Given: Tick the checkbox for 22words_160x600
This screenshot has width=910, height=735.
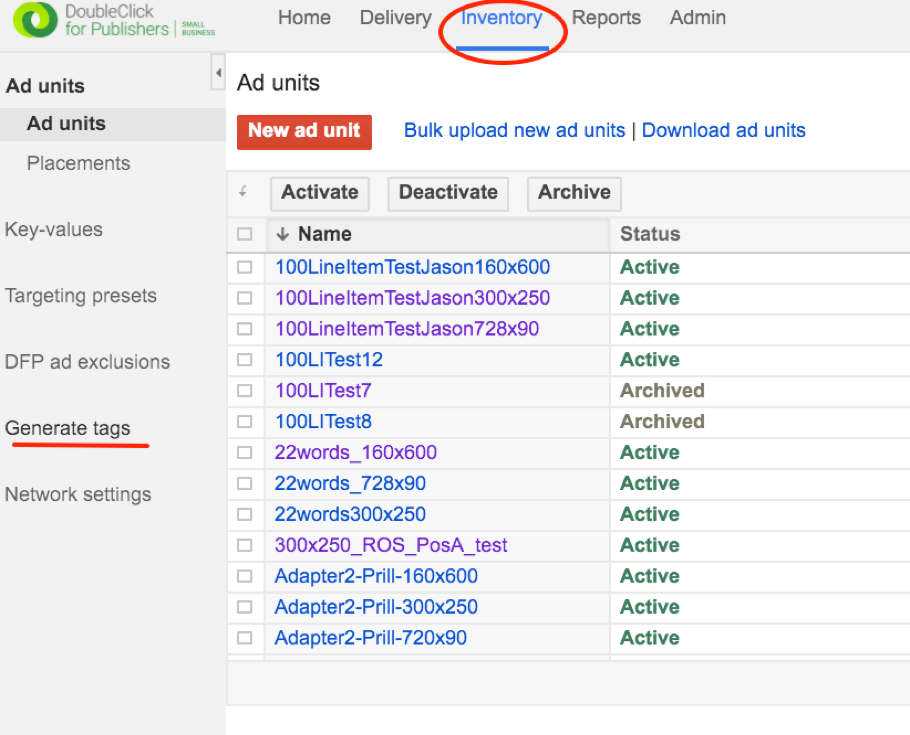Looking at the screenshot, I should point(245,452).
